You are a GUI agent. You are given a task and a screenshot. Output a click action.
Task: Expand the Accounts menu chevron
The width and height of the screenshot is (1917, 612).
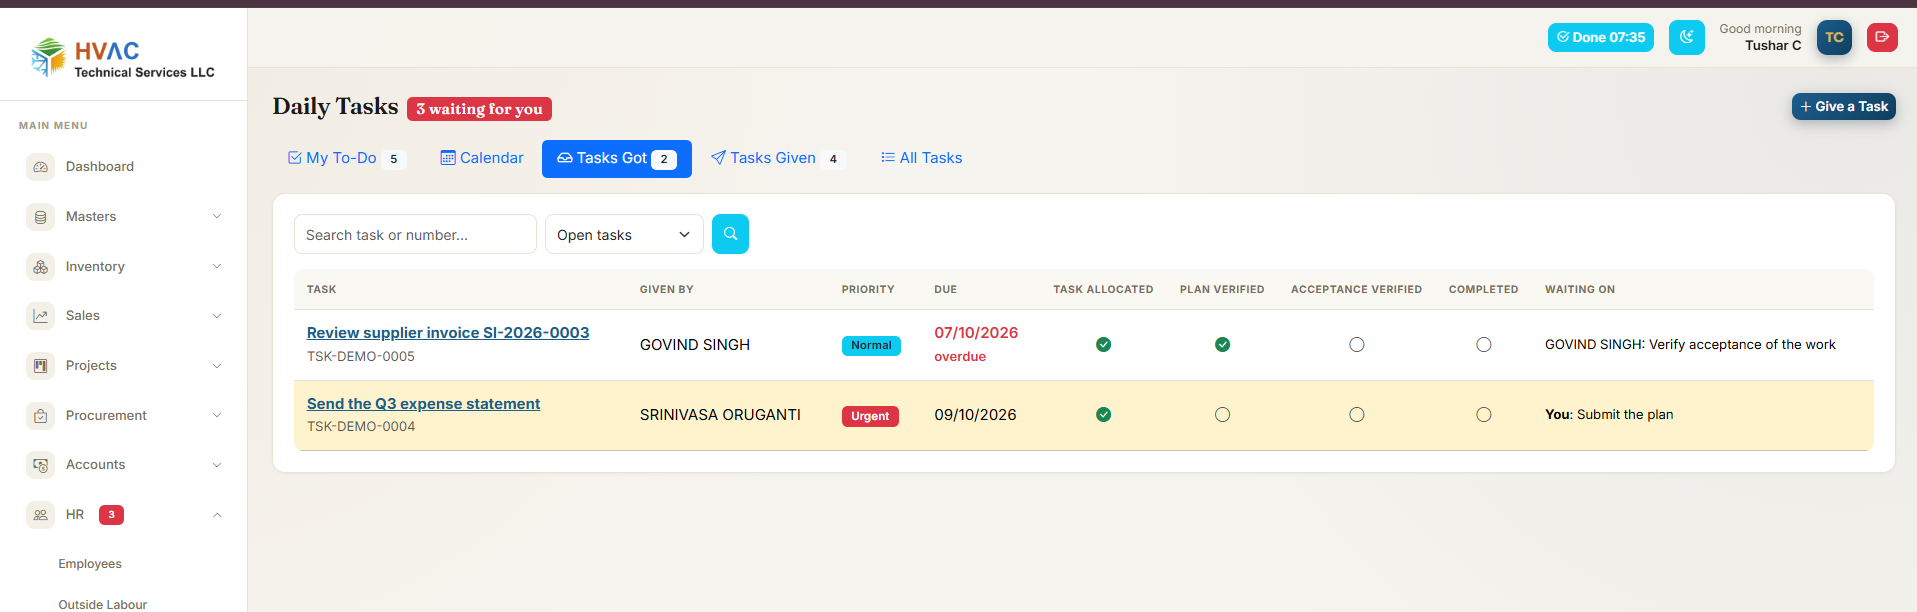pos(217,465)
